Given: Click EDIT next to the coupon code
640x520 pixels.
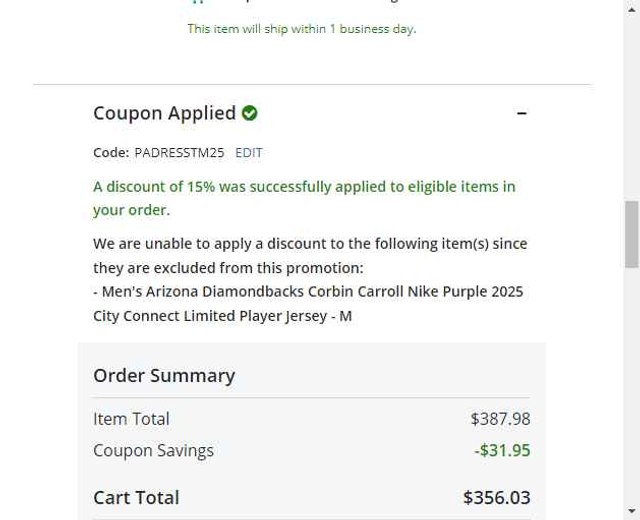Looking at the screenshot, I should (x=248, y=153).
